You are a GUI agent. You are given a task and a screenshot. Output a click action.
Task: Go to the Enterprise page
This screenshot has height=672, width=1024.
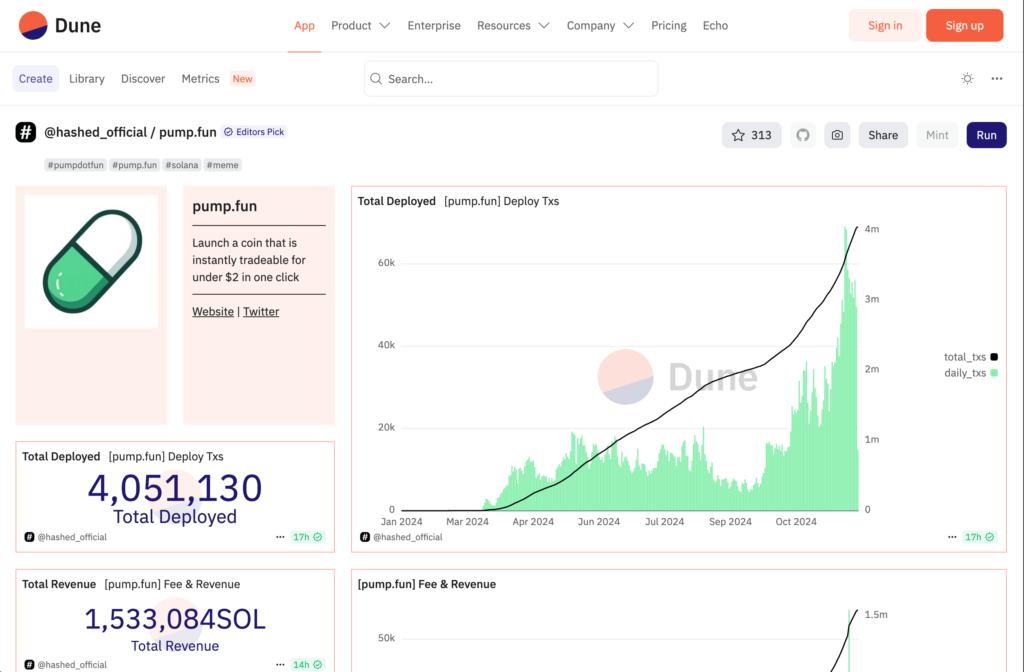coord(434,25)
